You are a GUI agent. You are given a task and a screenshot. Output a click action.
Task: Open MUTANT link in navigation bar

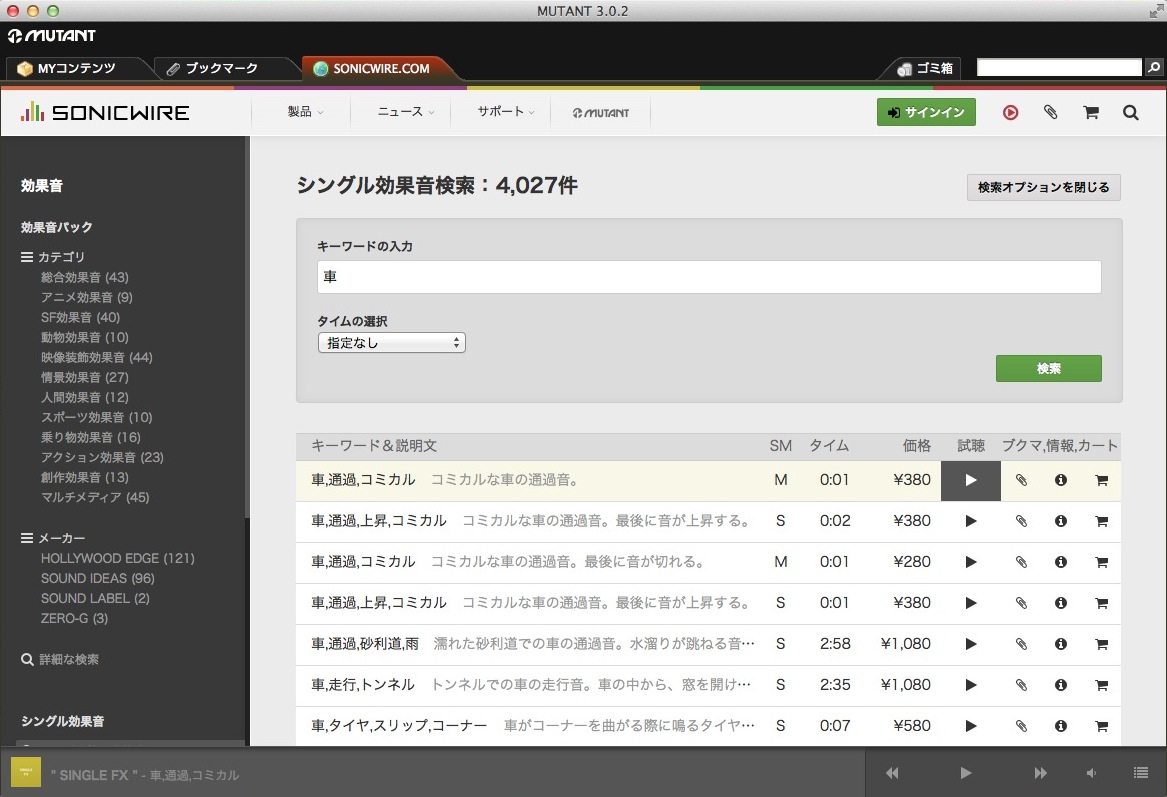pyautogui.click(x=601, y=112)
